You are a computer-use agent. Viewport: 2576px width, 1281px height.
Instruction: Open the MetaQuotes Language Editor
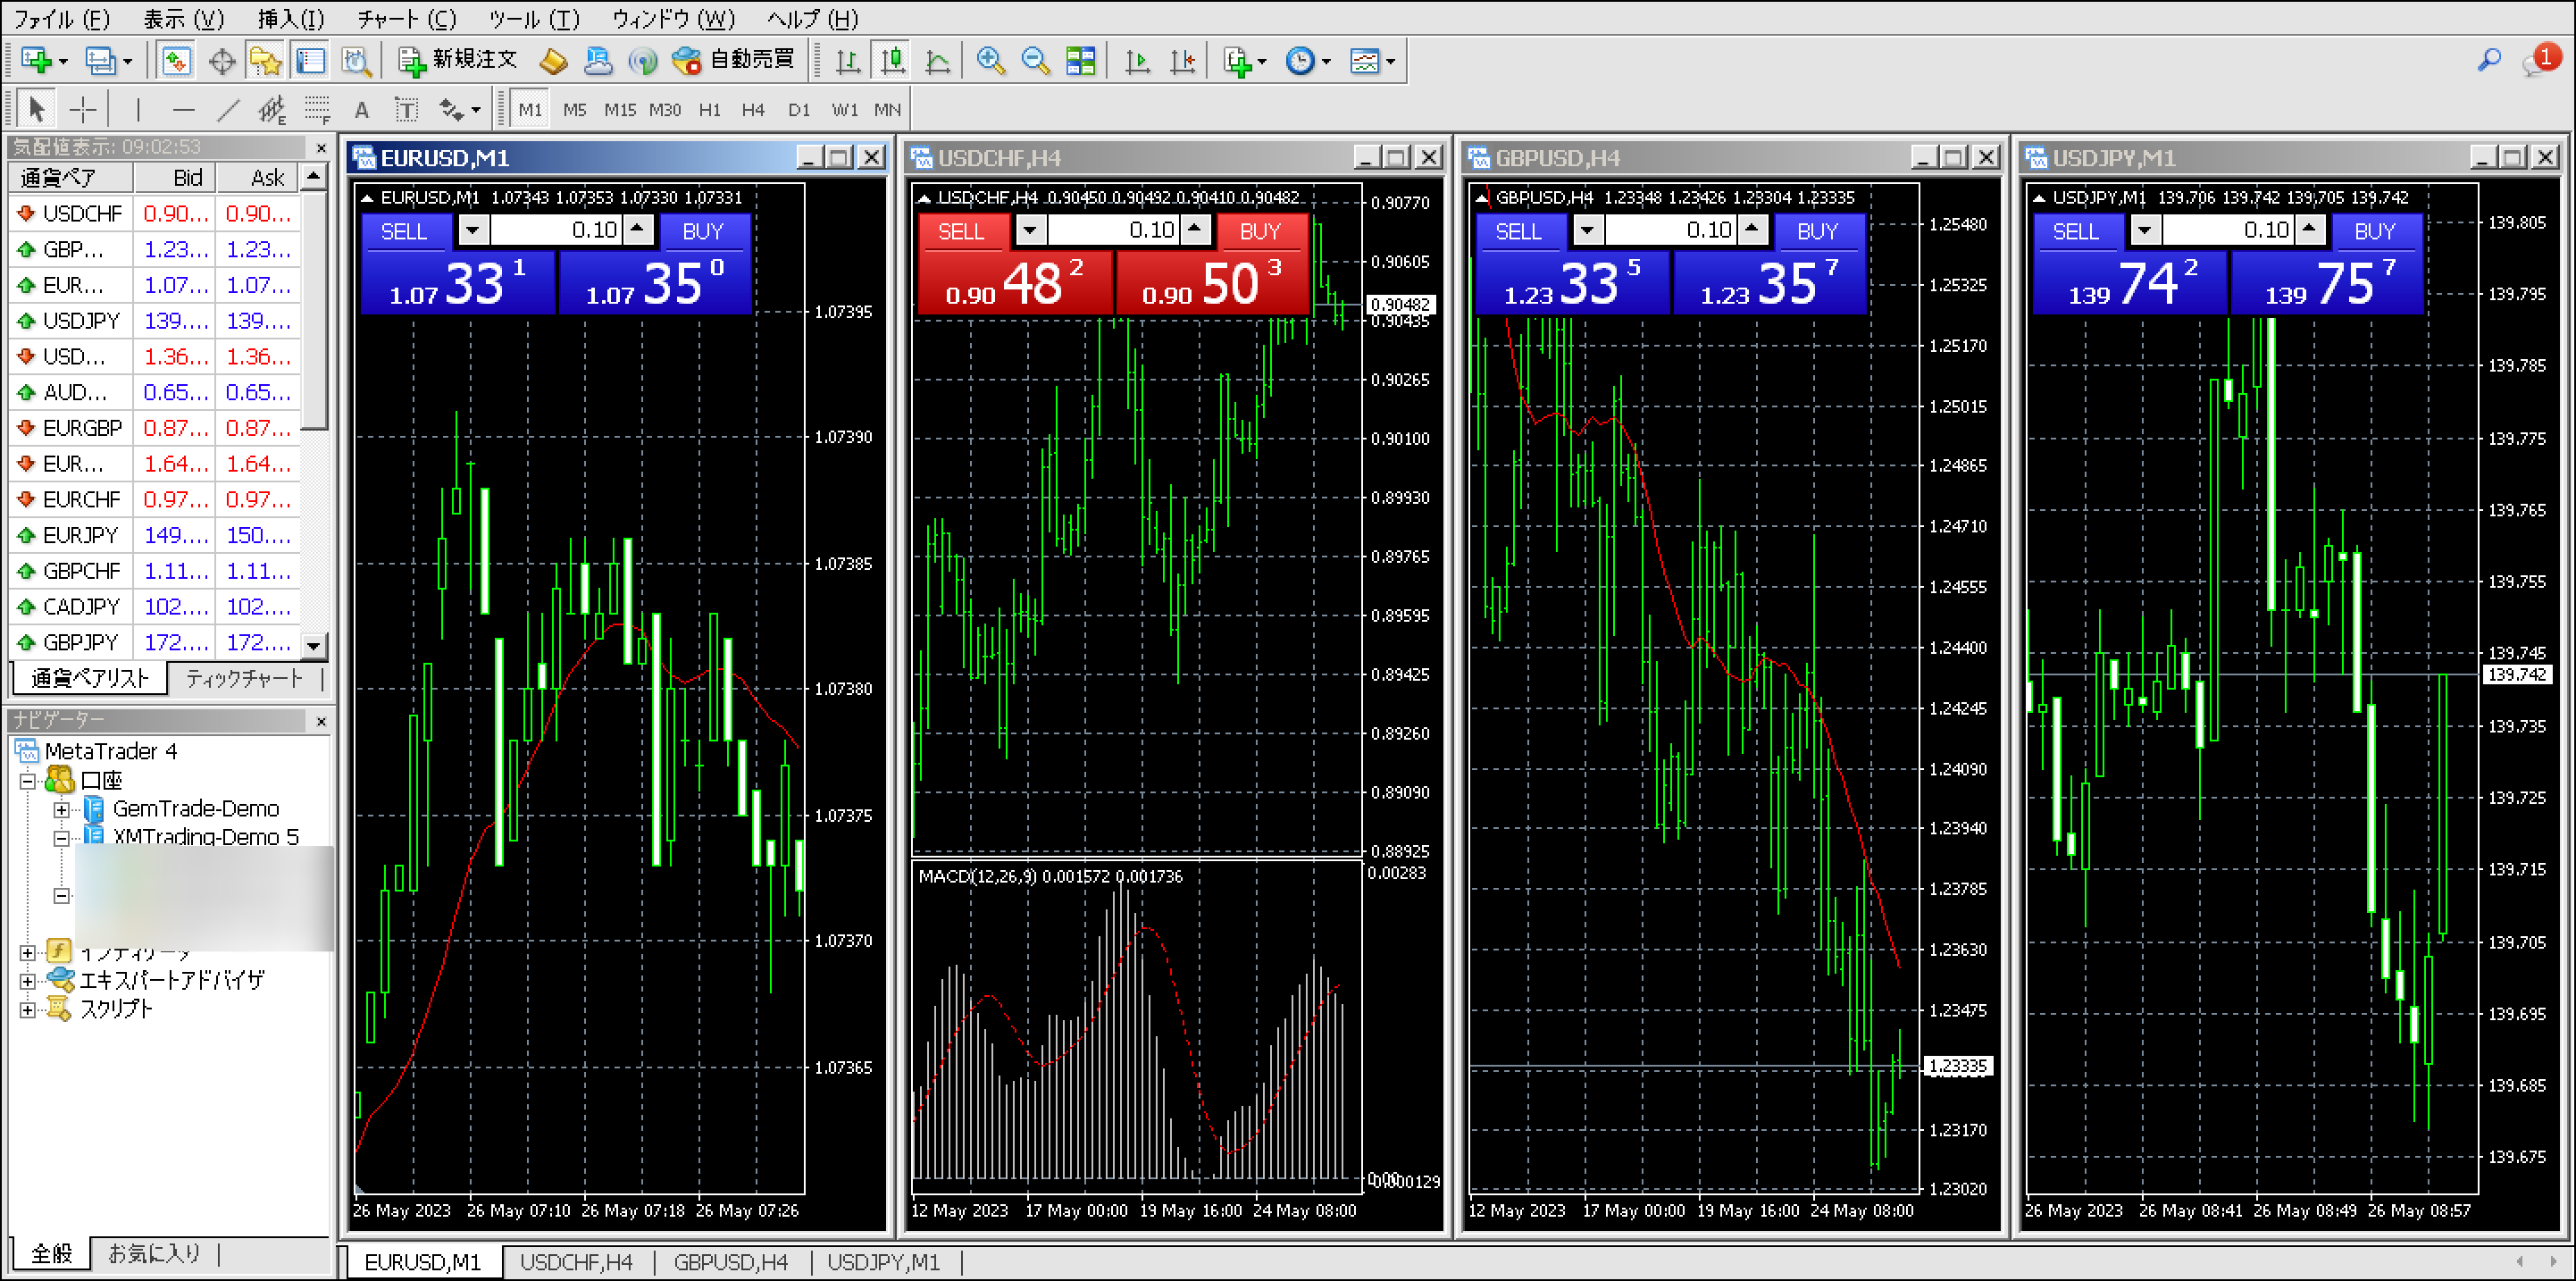click(x=553, y=61)
